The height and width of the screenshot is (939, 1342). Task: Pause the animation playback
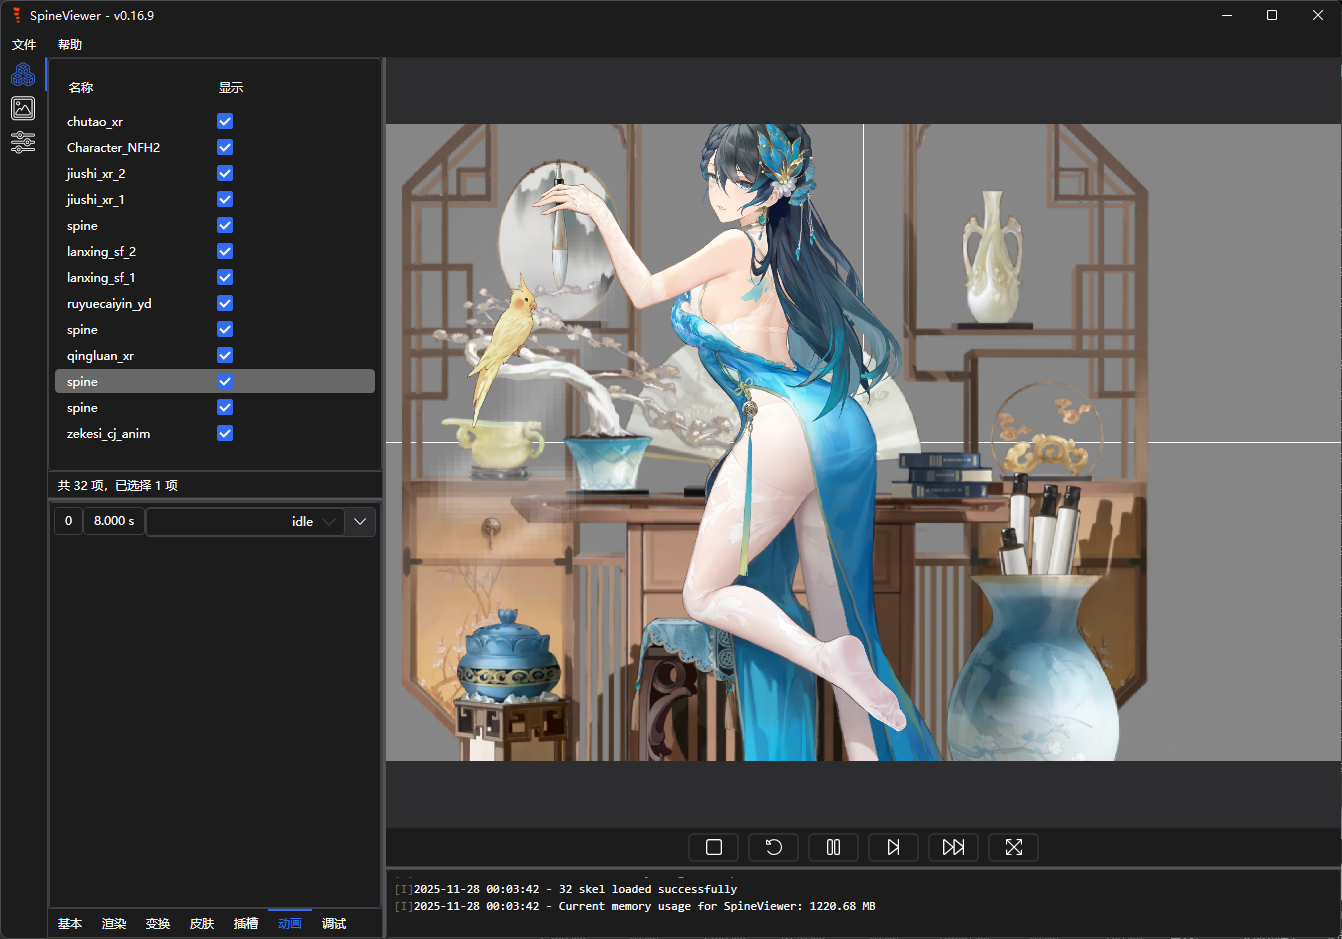point(834,847)
